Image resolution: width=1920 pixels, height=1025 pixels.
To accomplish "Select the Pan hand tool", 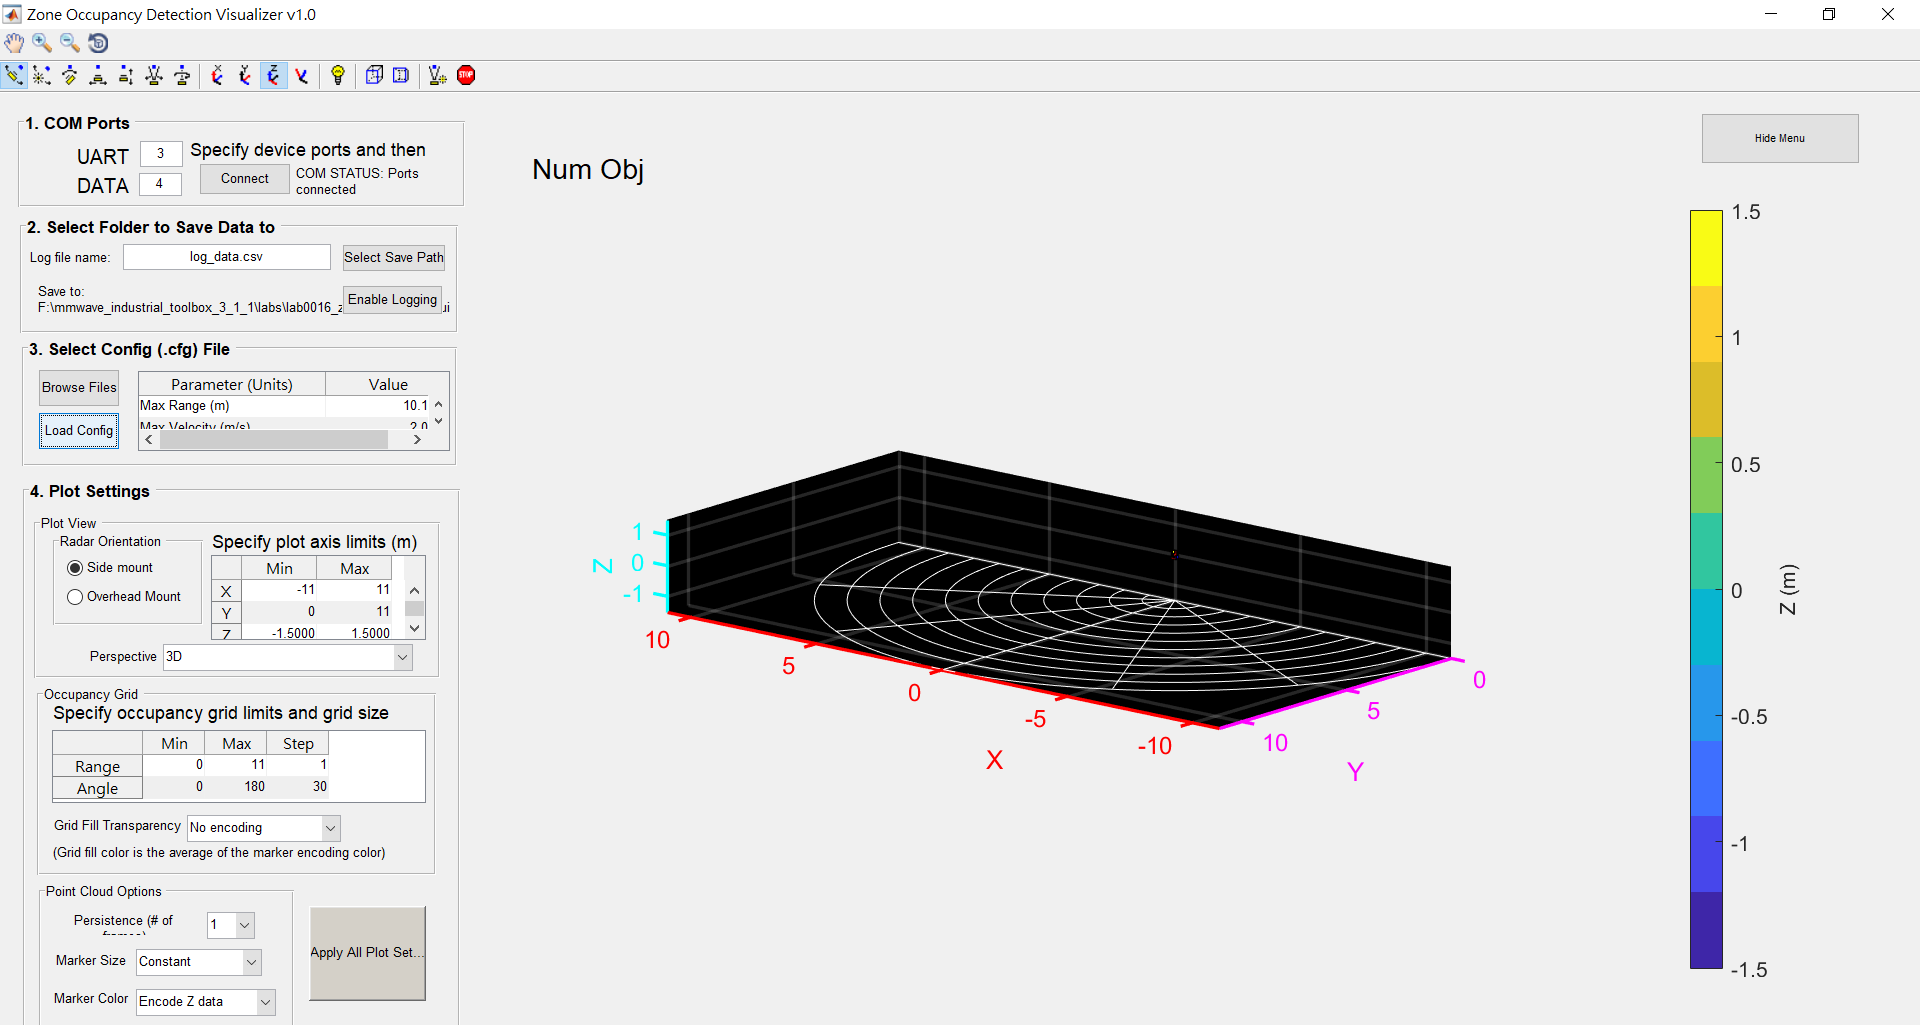I will pos(14,43).
